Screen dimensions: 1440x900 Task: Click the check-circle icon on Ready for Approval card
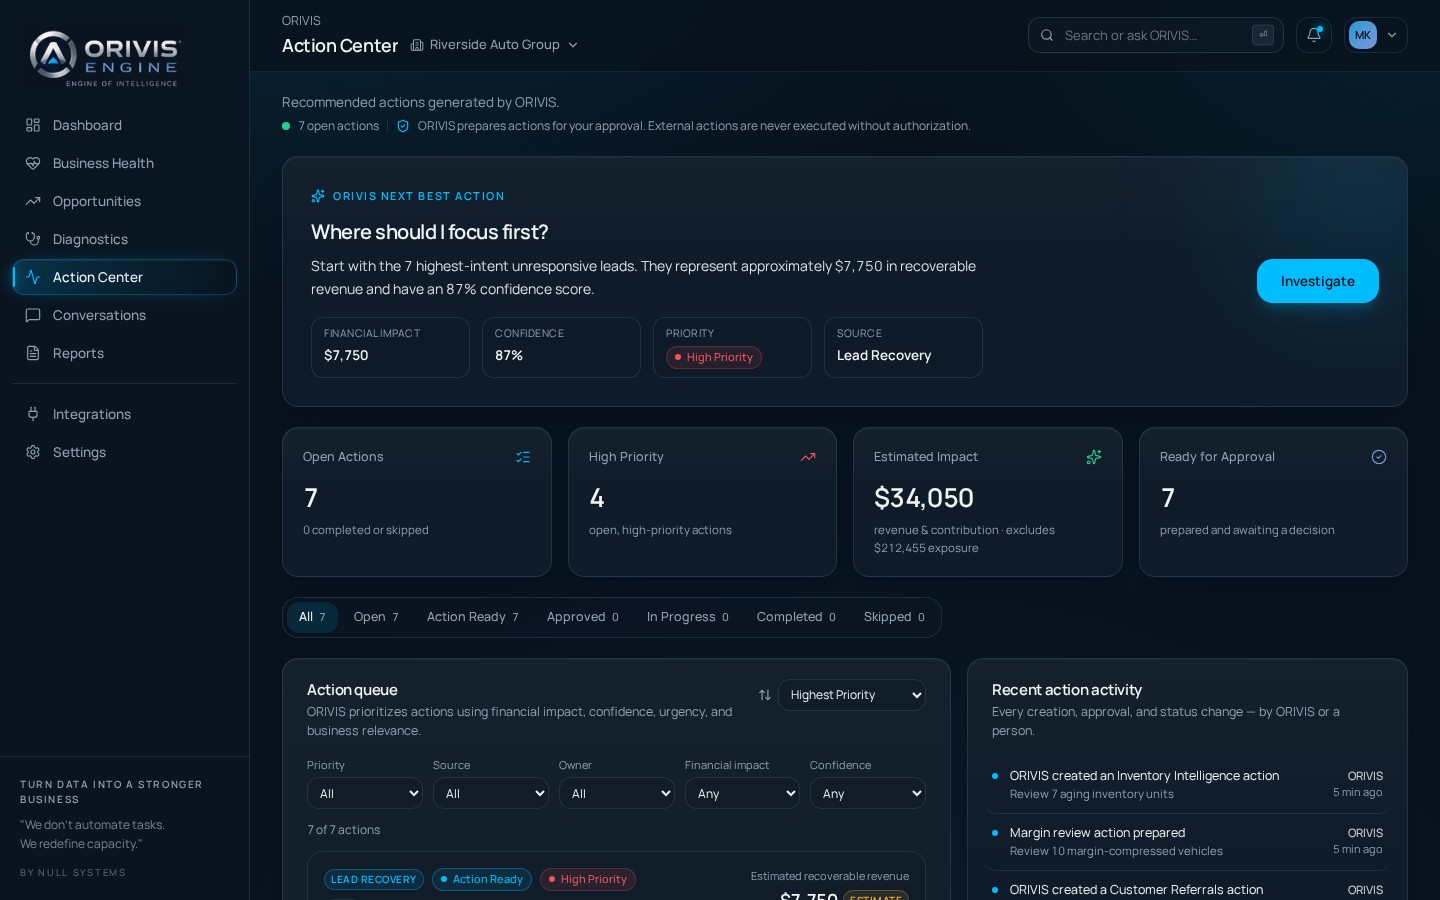pos(1379,457)
